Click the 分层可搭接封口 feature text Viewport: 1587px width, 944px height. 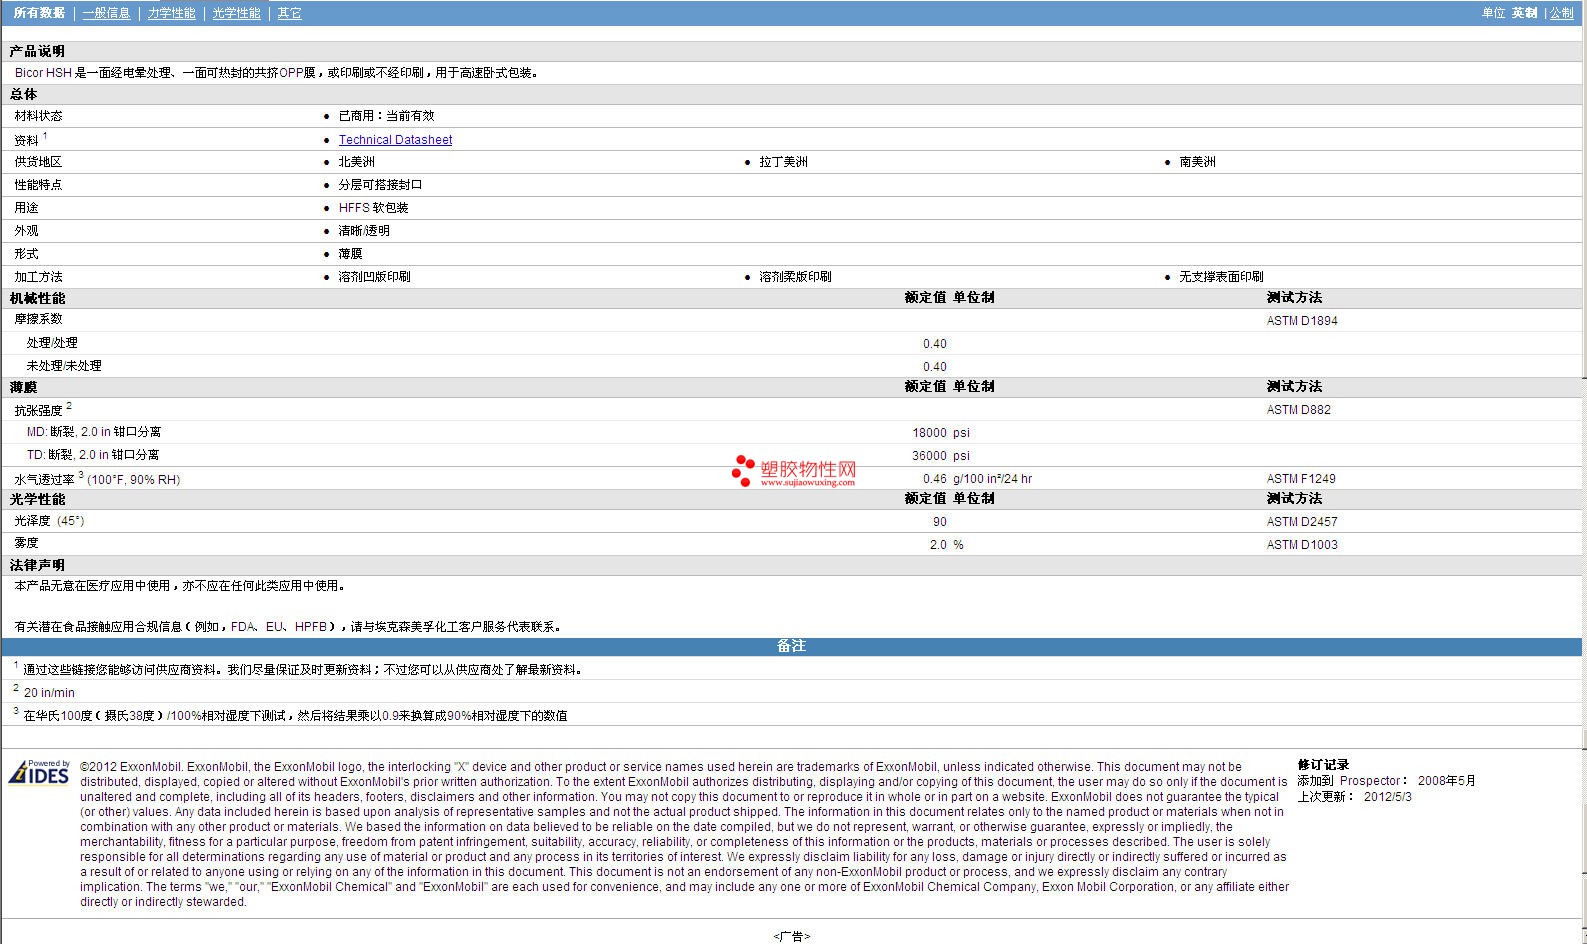pos(380,185)
